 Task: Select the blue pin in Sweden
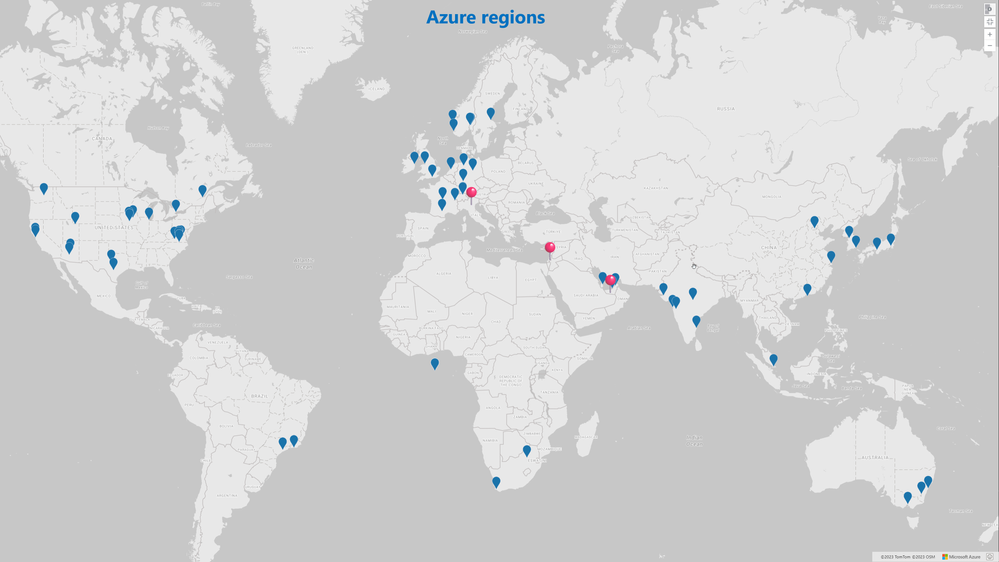(491, 113)
